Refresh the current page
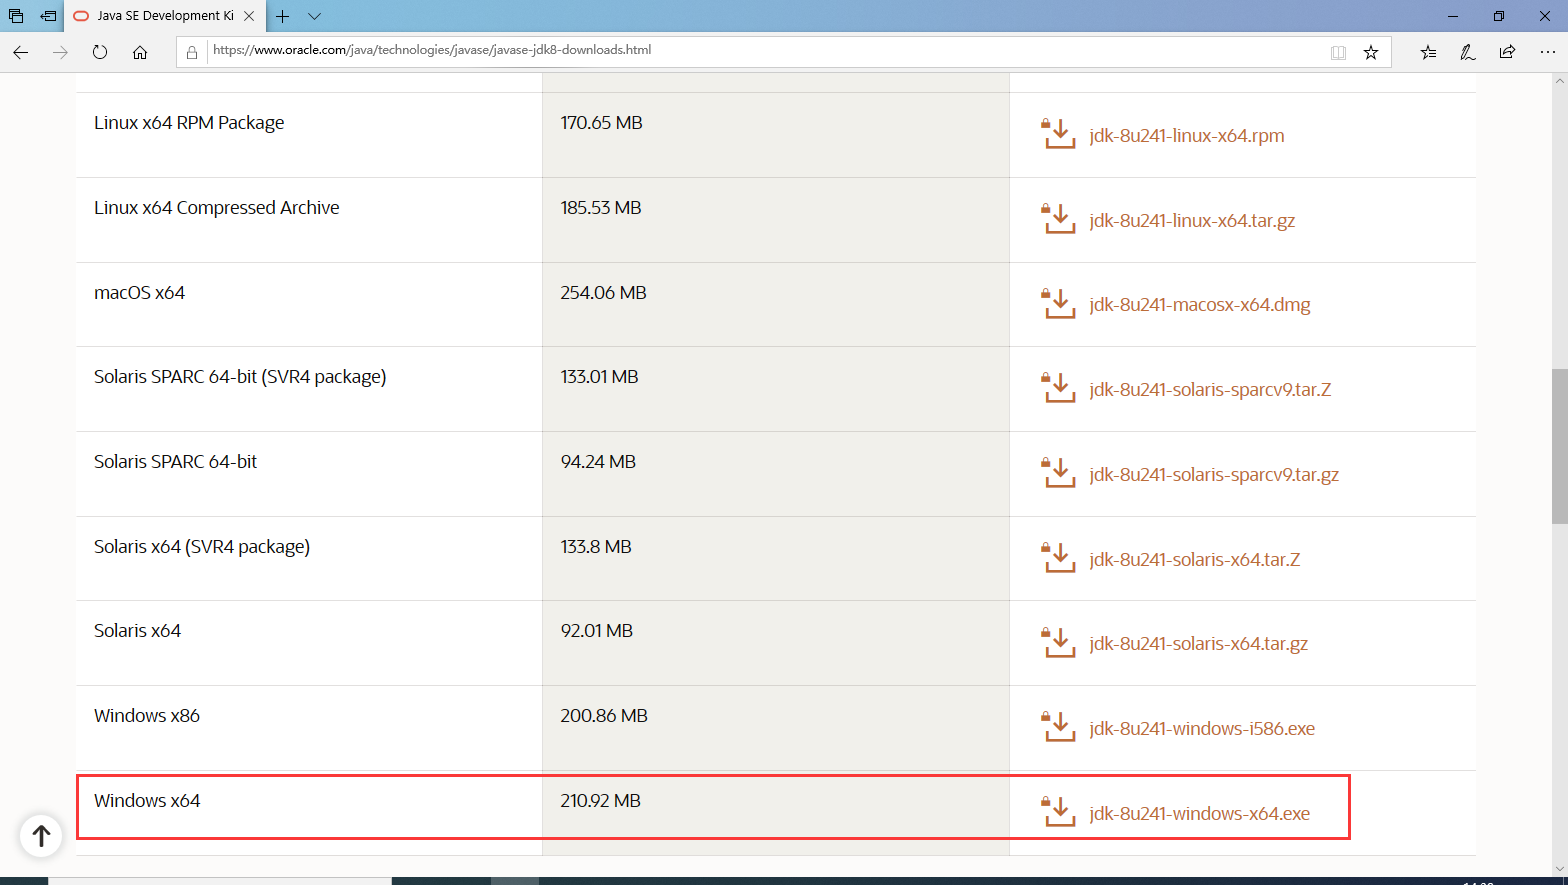The image size is (1568, 885). tap(100, 52)
